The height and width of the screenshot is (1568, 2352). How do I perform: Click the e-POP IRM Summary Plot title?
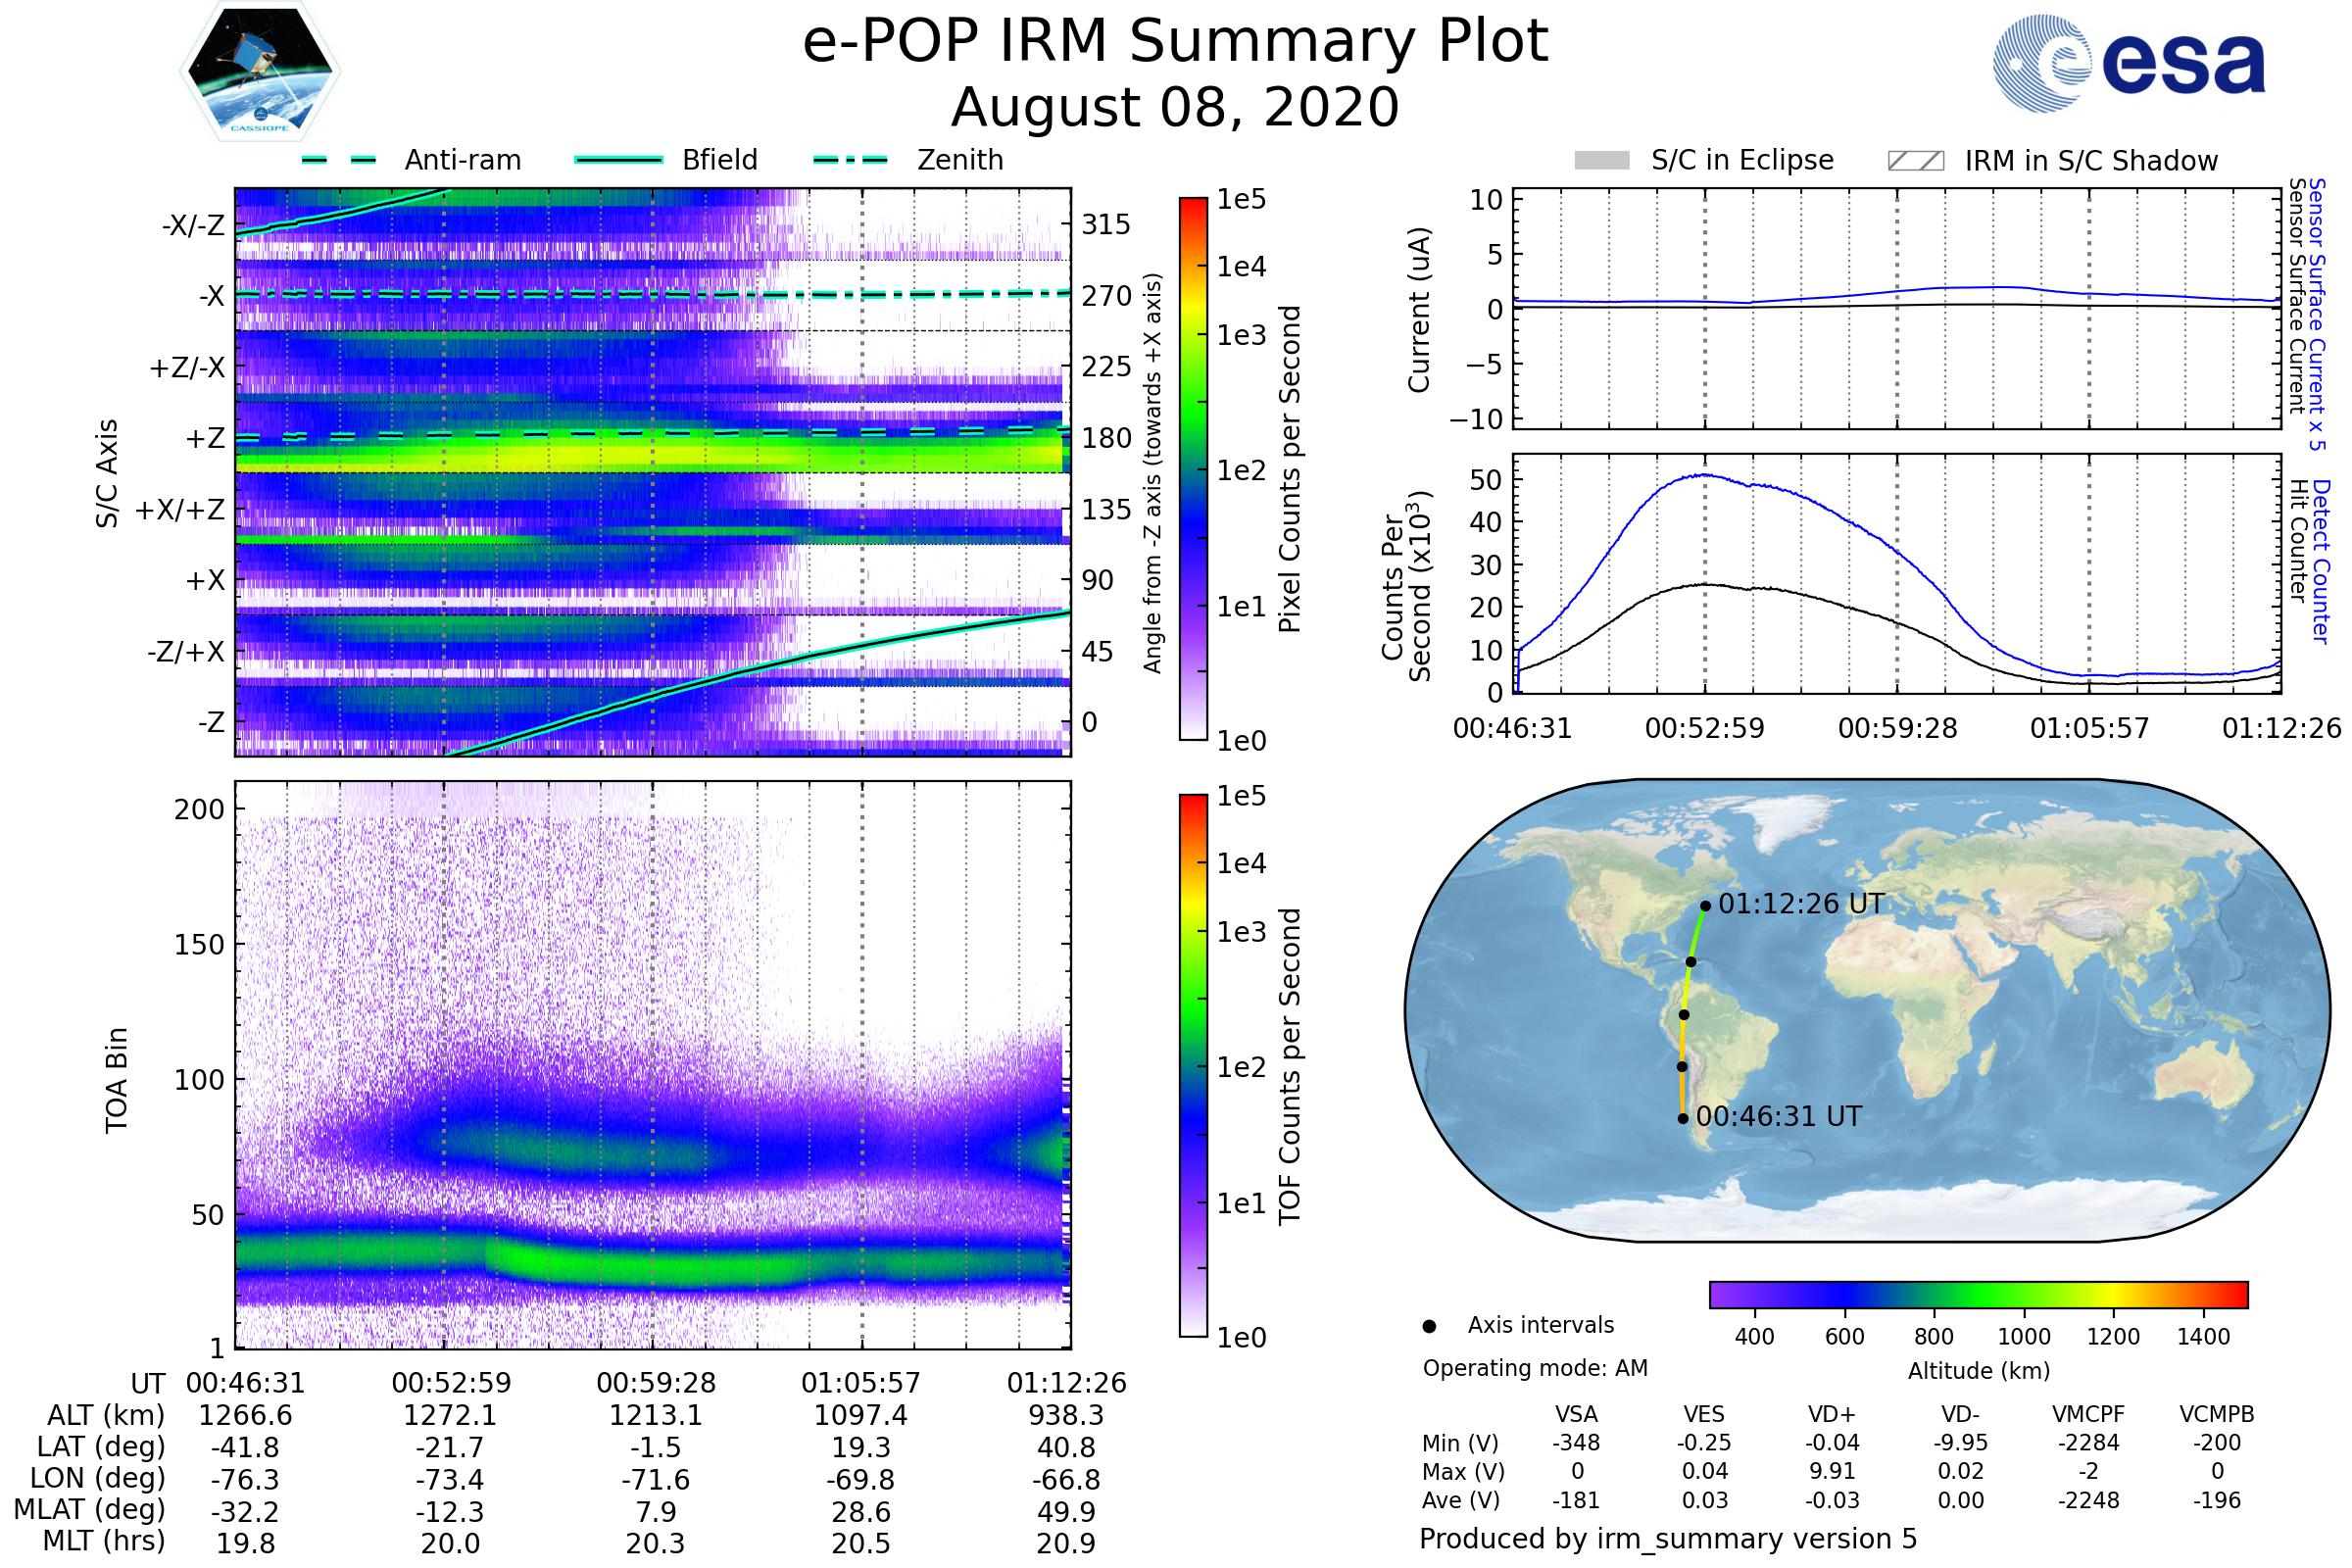click(1175, 42)
